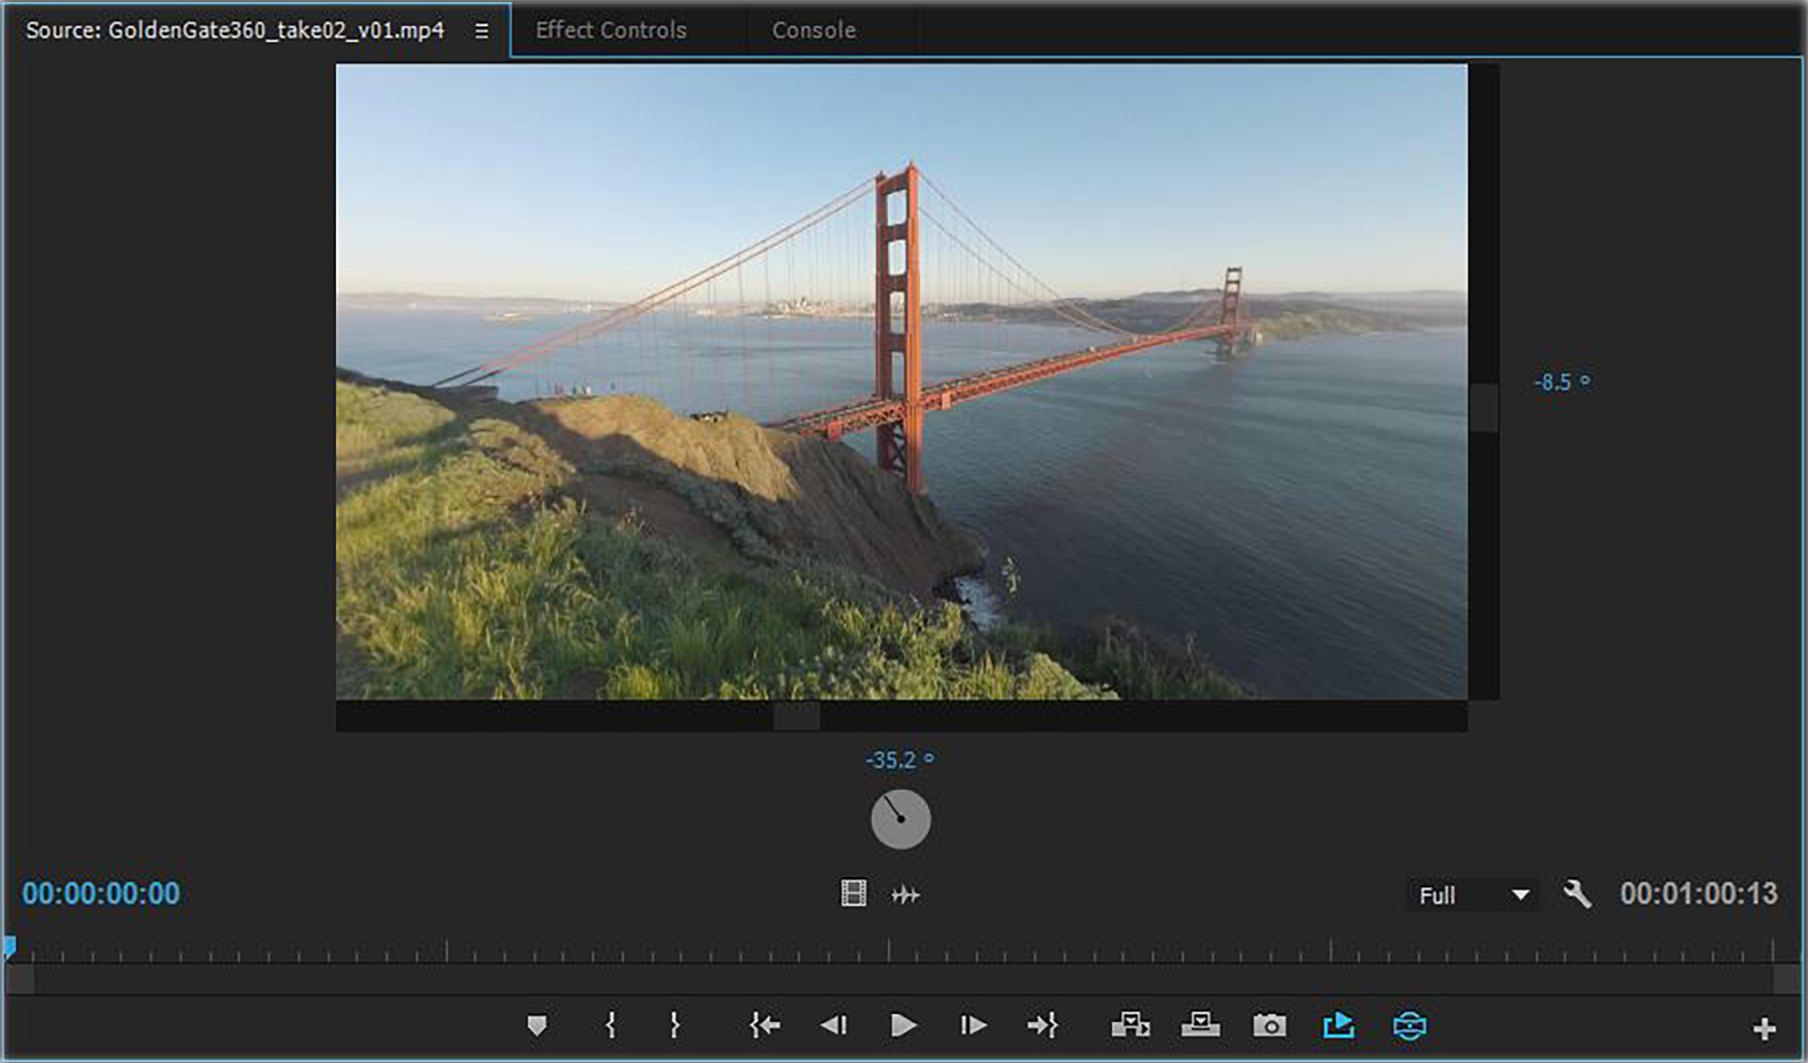The image size is (1808, 1063).
Task: Click the zoom scroll bar under the ruler
Action: [904, 979]
